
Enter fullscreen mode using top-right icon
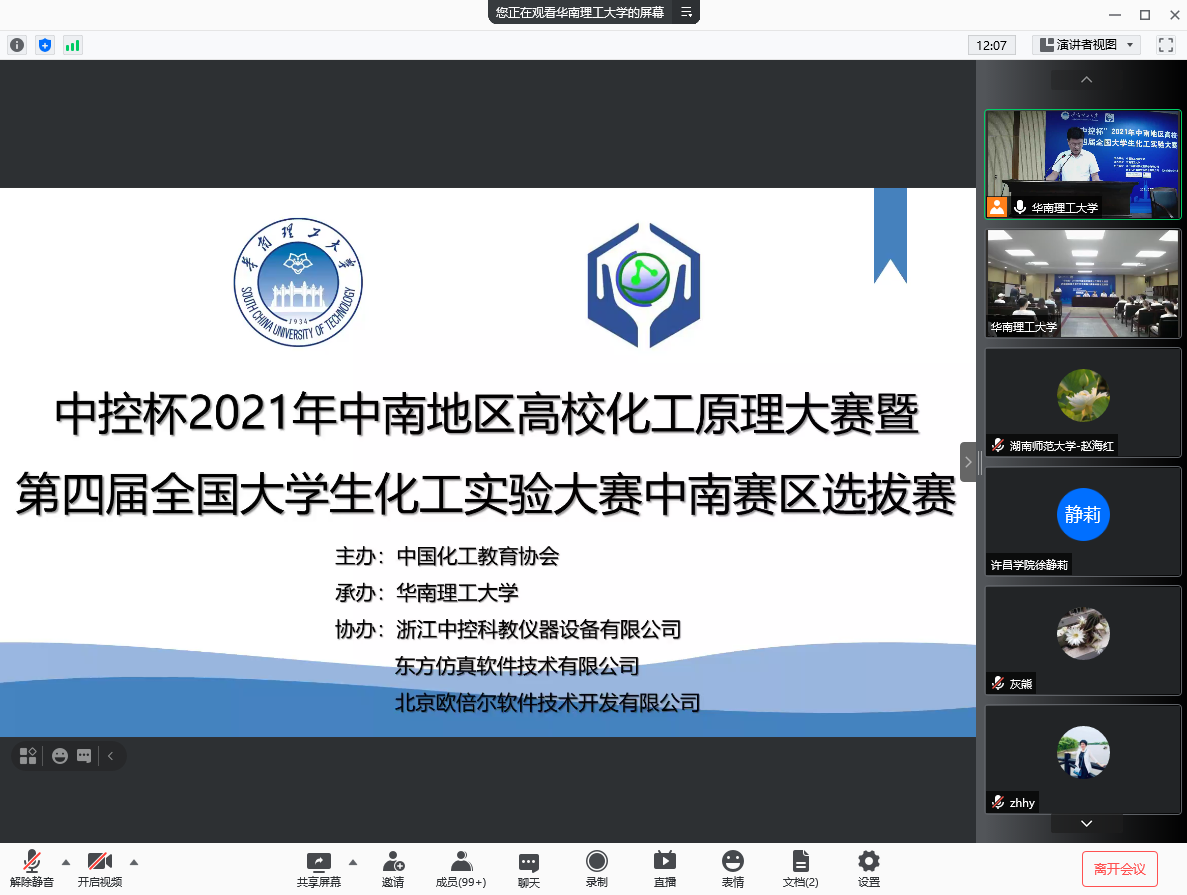click(x=1165, y=45)
